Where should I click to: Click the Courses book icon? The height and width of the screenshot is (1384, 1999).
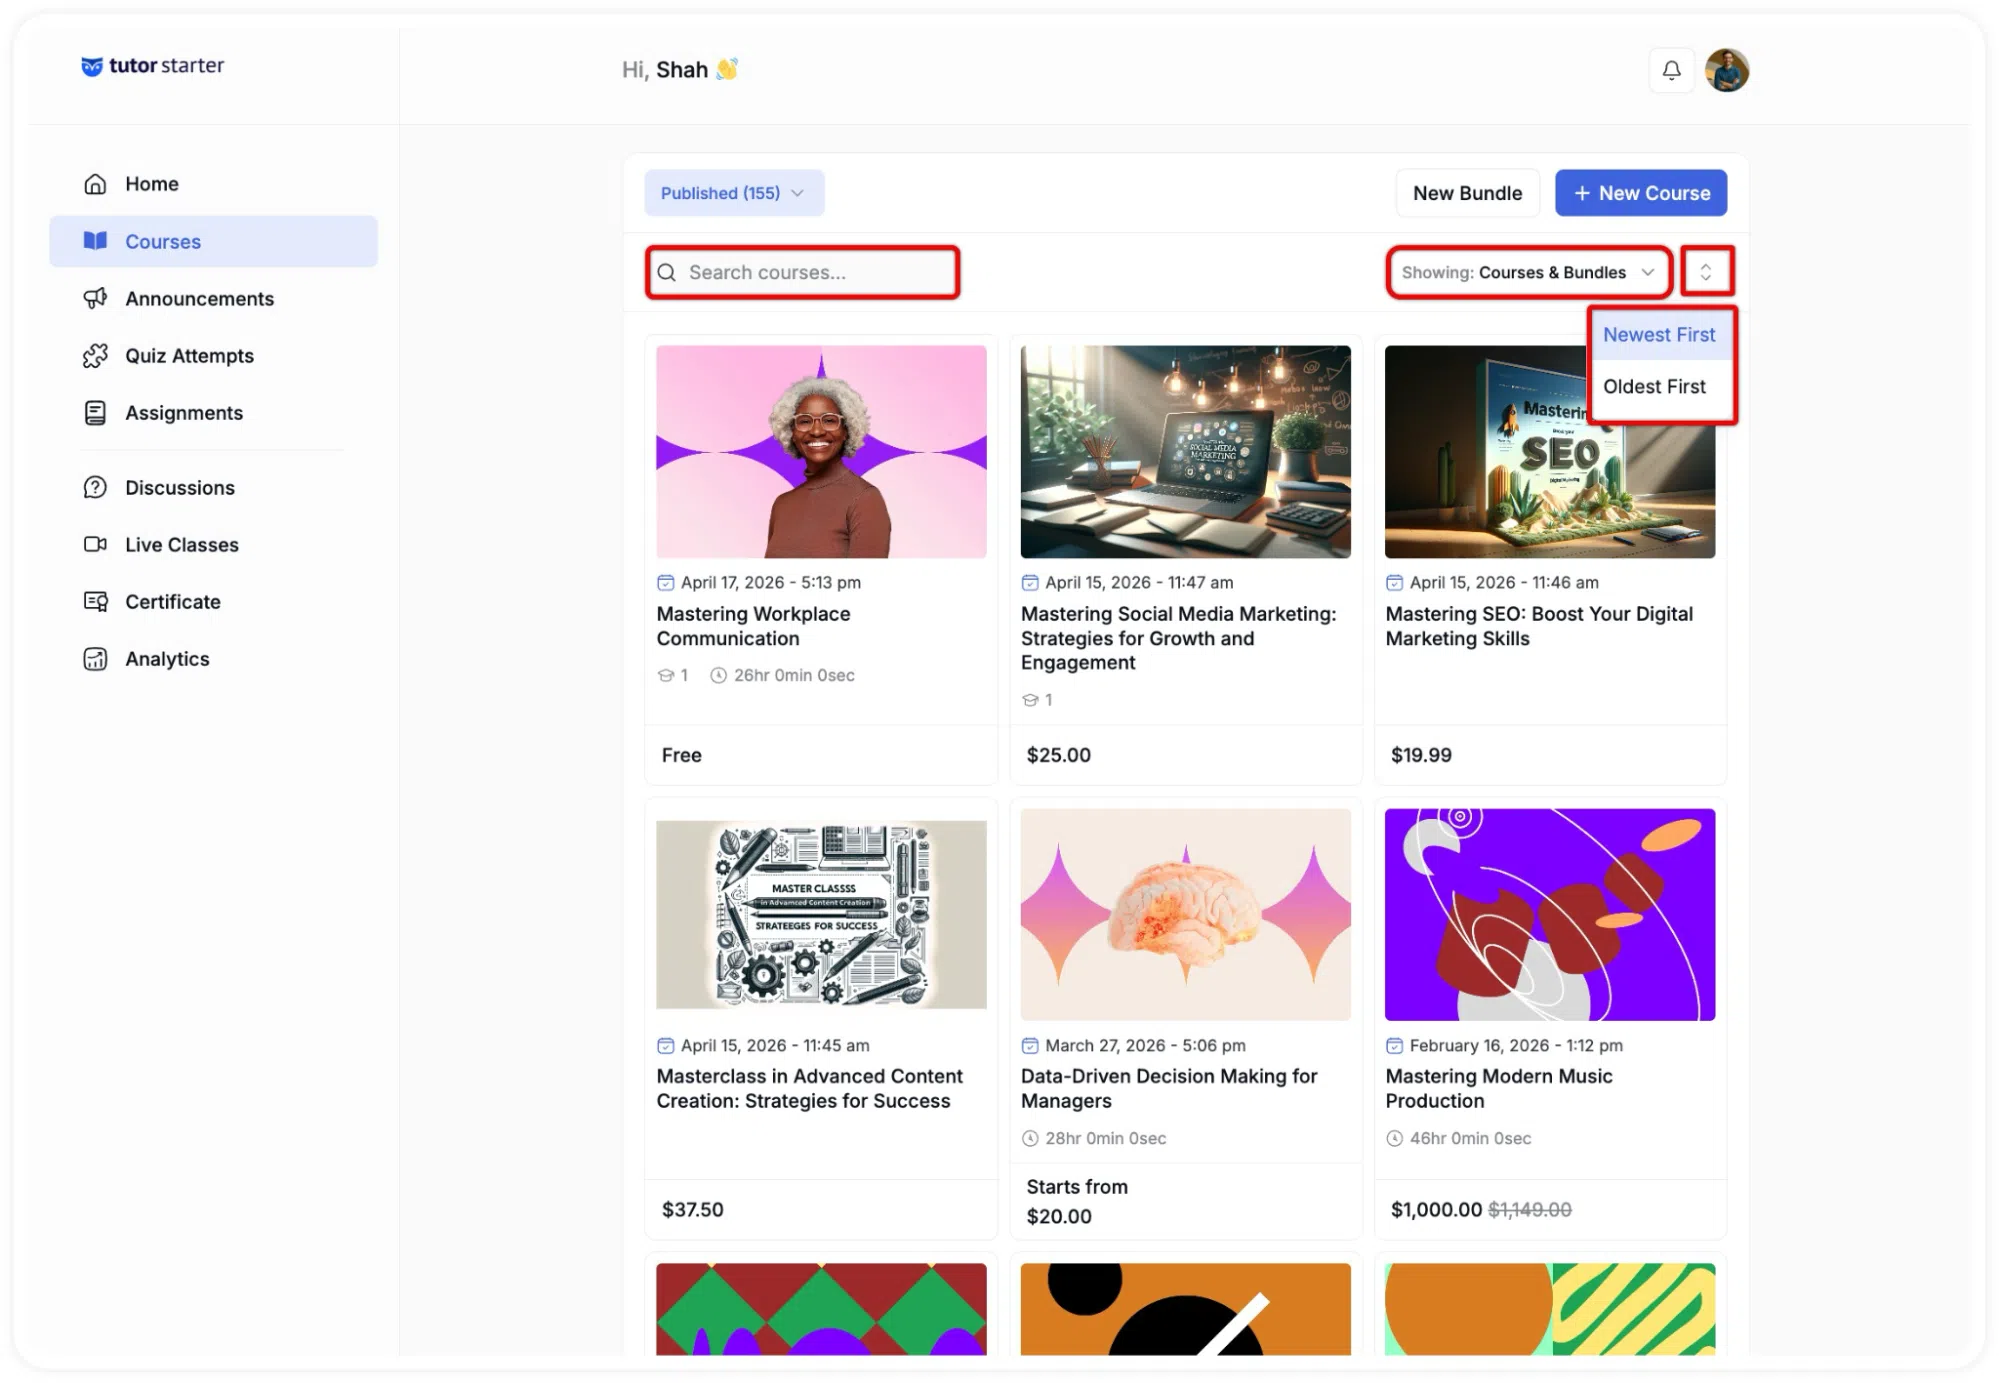pyautogui.click(x=95, y=241)
